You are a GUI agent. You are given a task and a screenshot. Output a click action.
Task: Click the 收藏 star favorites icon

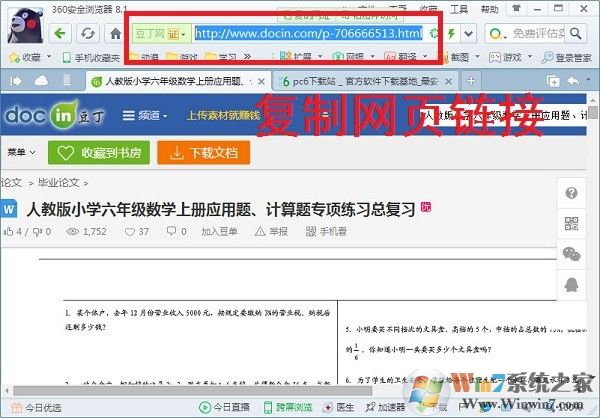point(14,57)
